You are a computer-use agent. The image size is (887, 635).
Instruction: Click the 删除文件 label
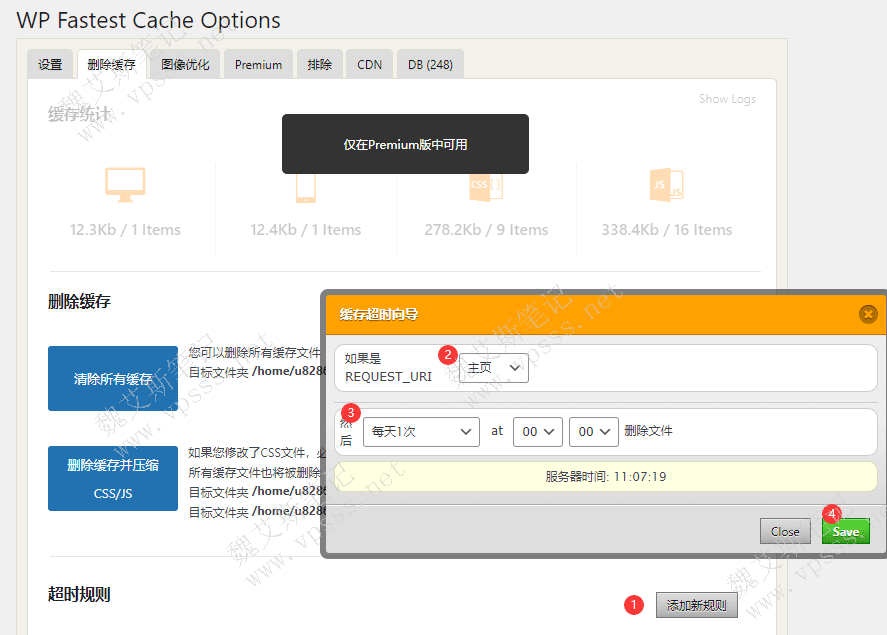[x=648, y=431]
